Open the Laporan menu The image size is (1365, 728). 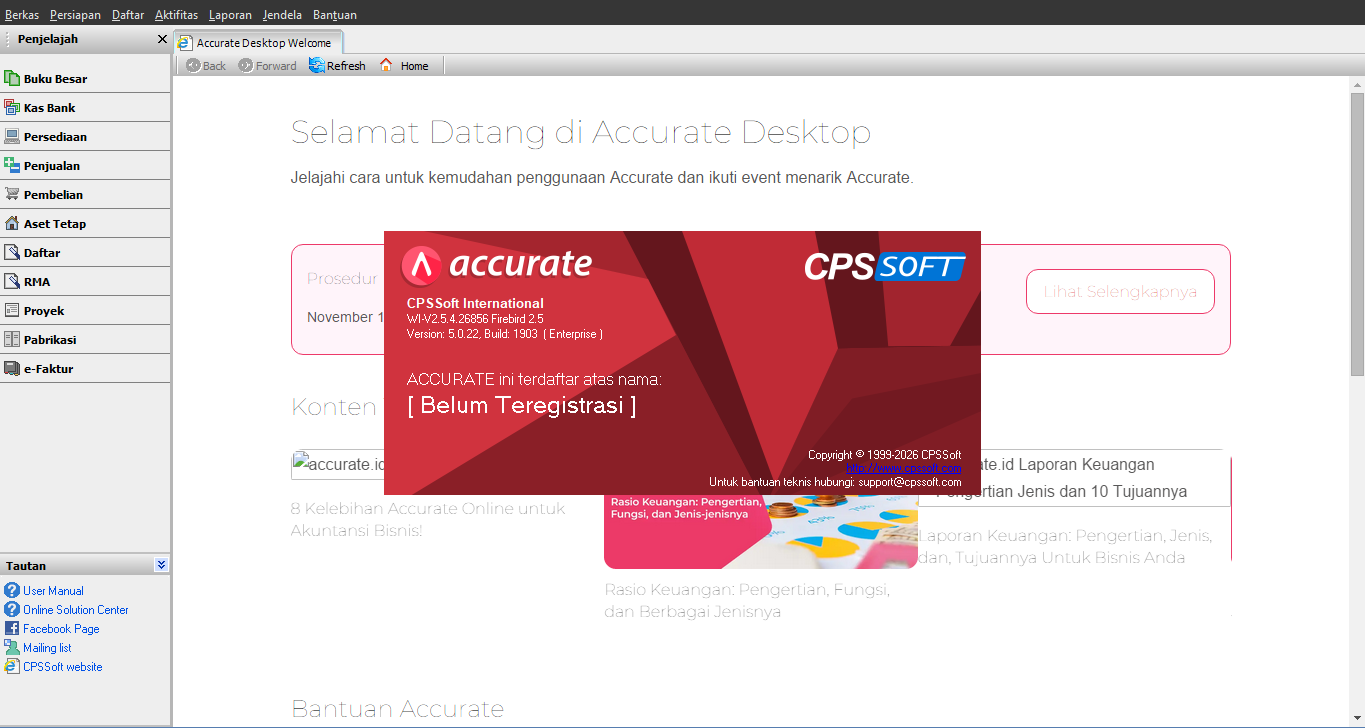click(230, 15)
